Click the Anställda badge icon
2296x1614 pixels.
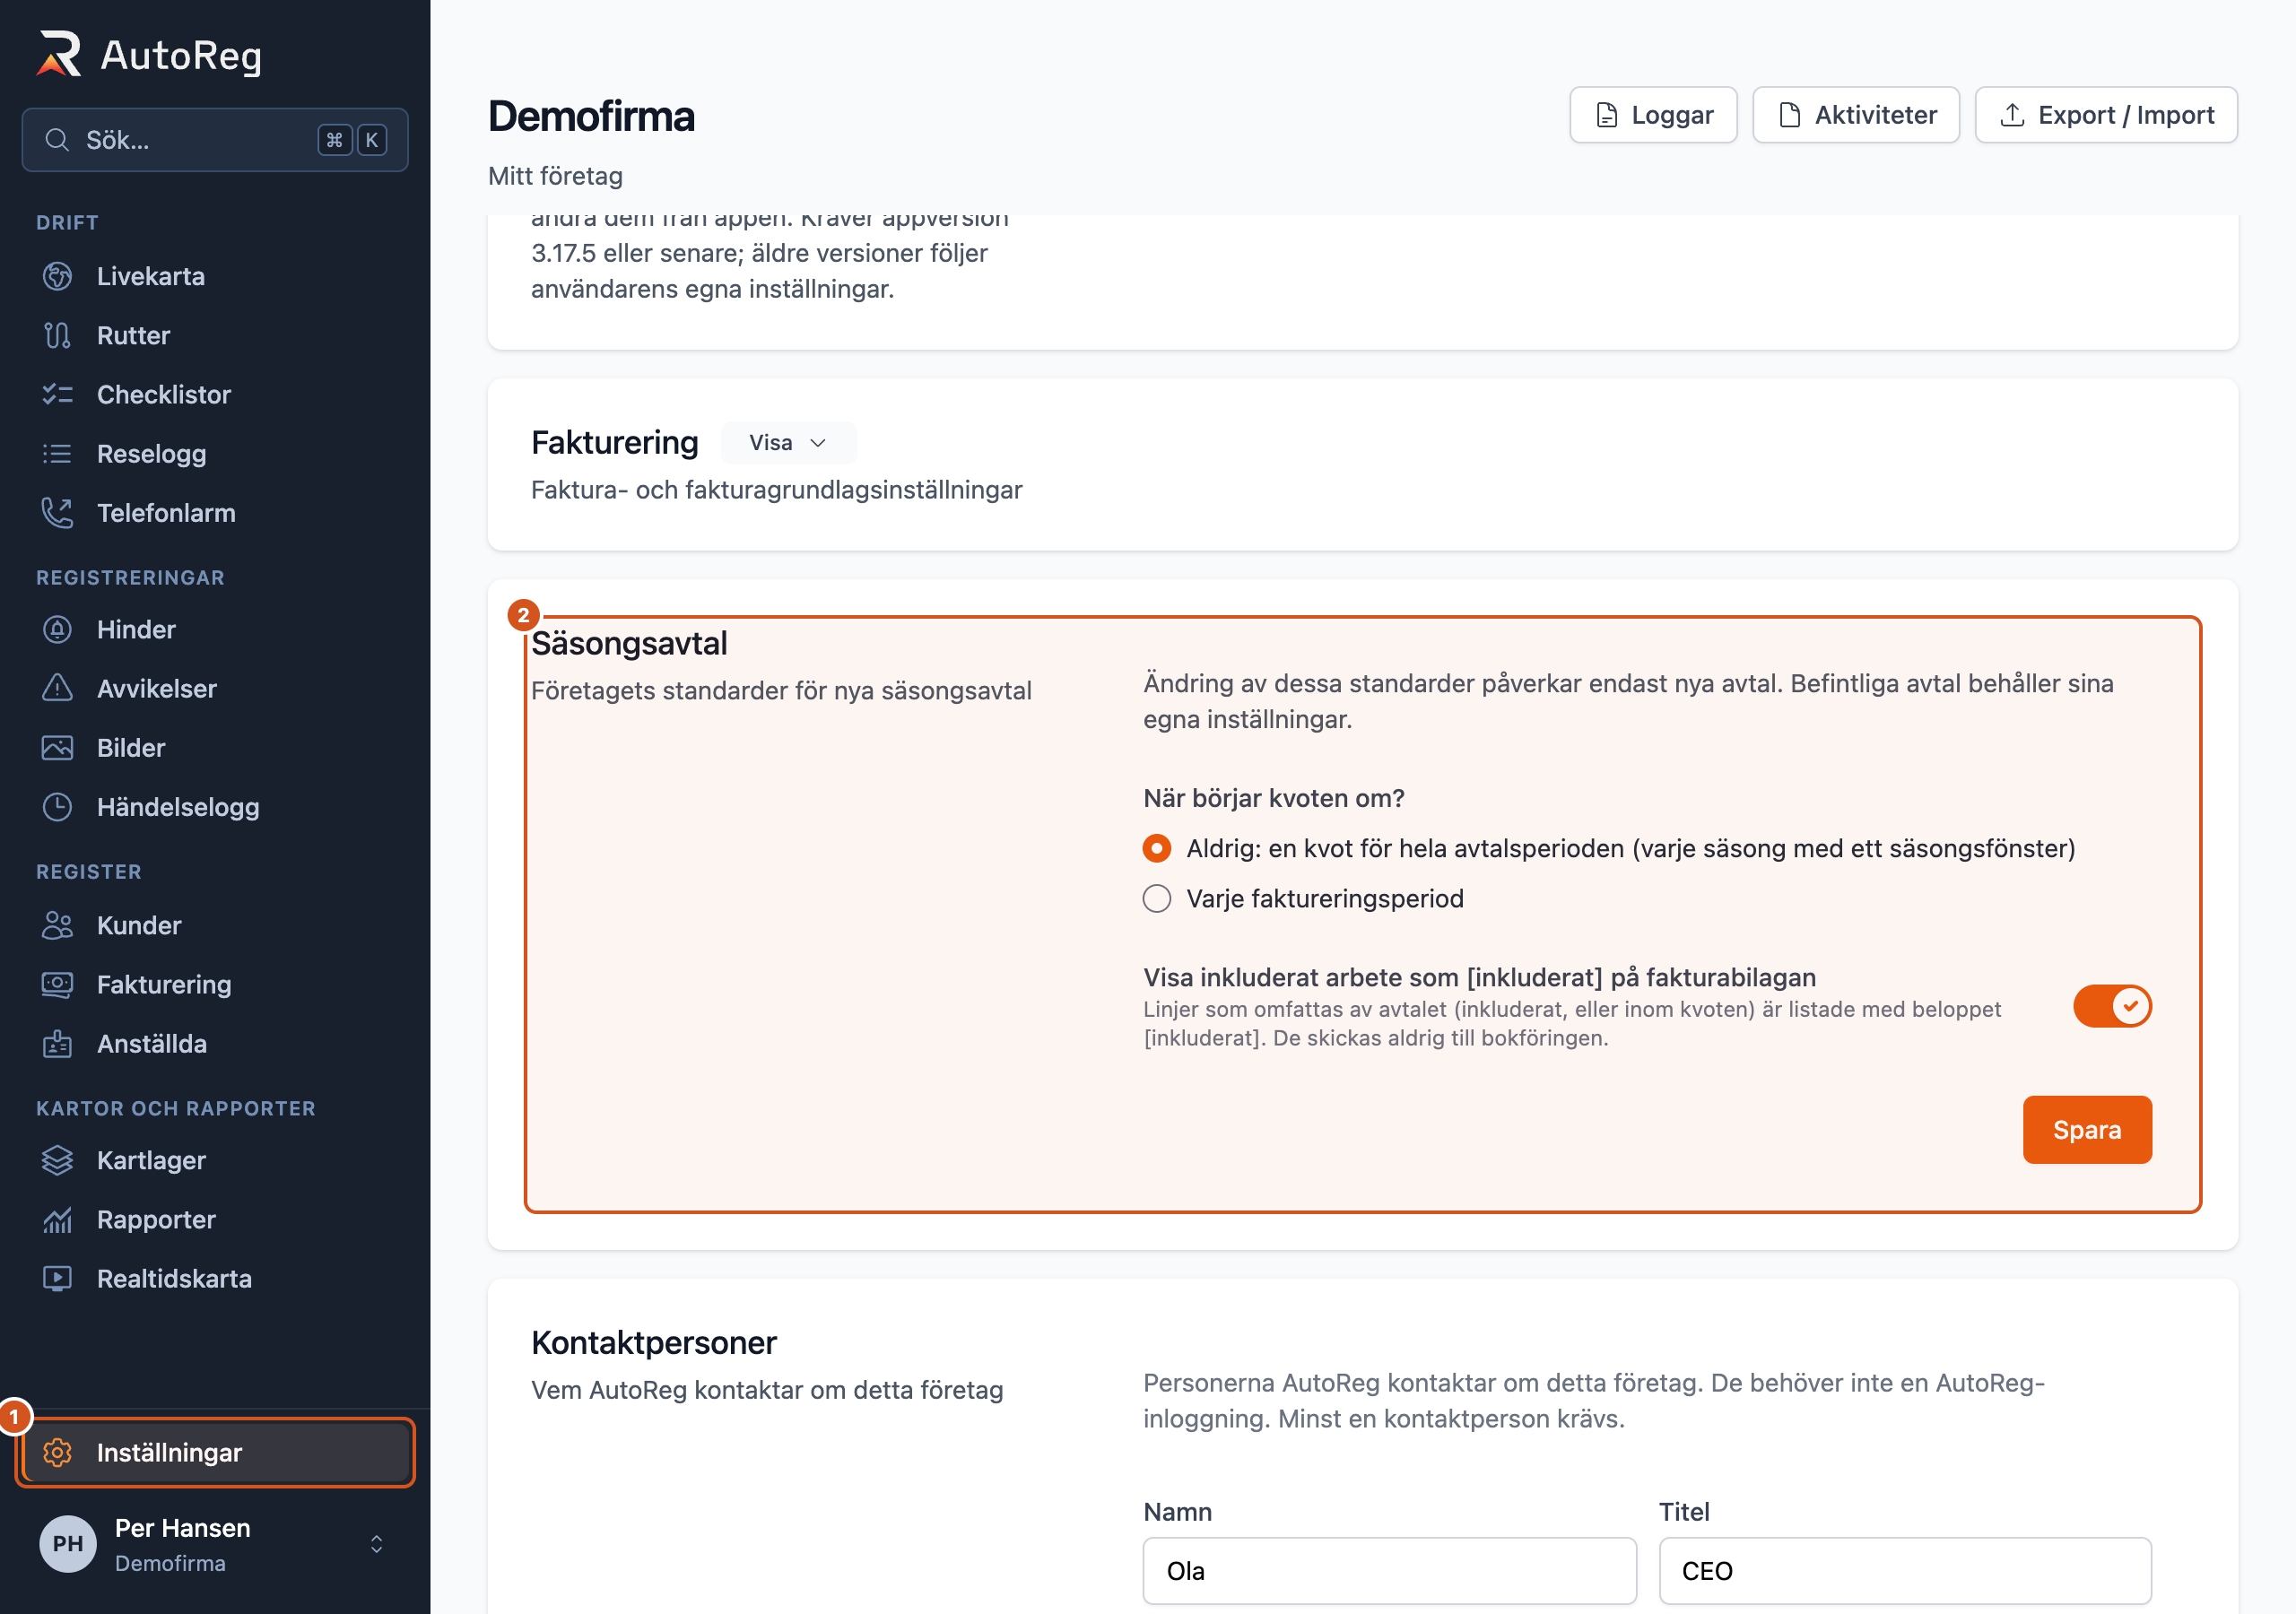pos(57,1043)
